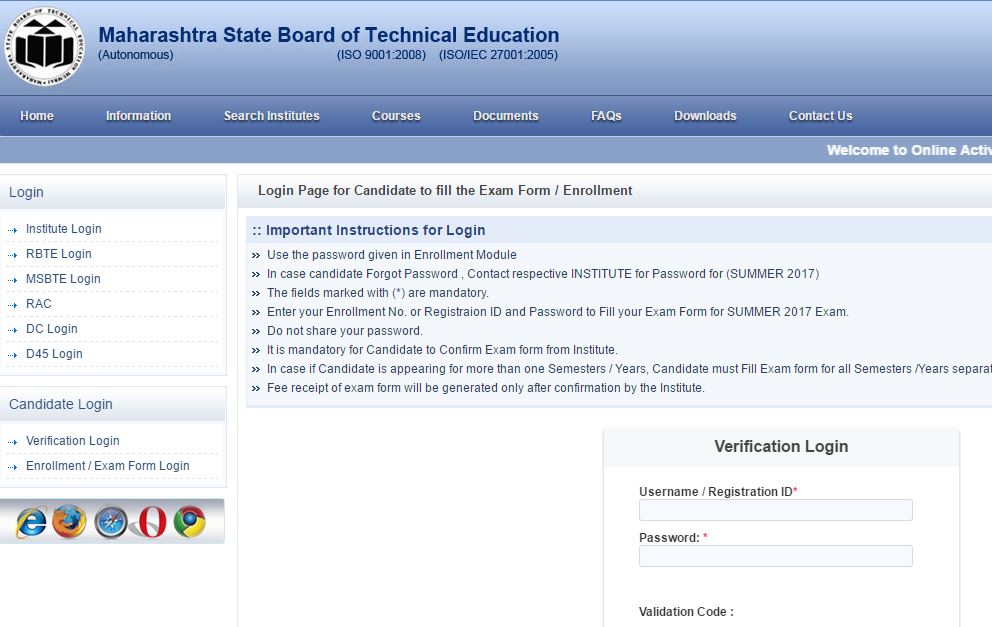Click the Login Page for Candidate heading
This screenshot has height=627, width=992.
(445, 190)
